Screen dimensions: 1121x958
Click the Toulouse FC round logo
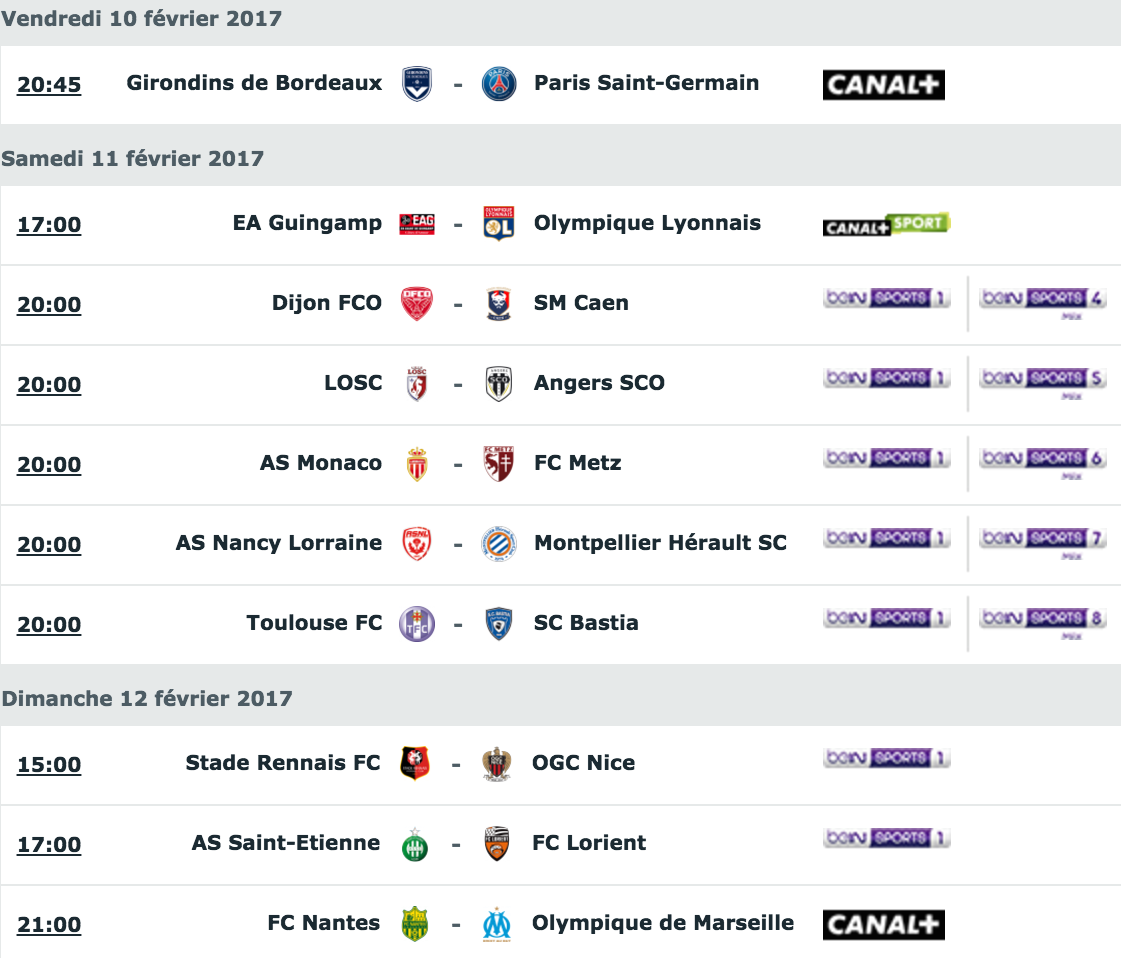(416, 624)
